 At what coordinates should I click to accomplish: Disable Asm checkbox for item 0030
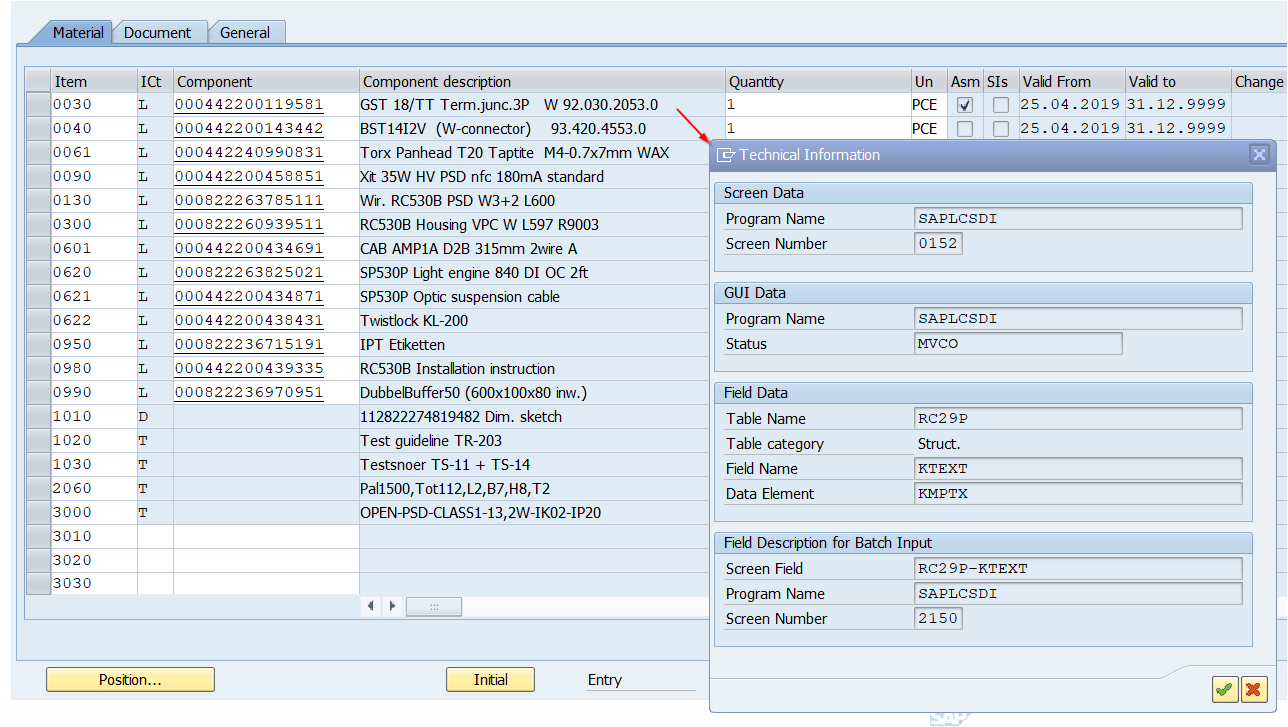(965, 104)
